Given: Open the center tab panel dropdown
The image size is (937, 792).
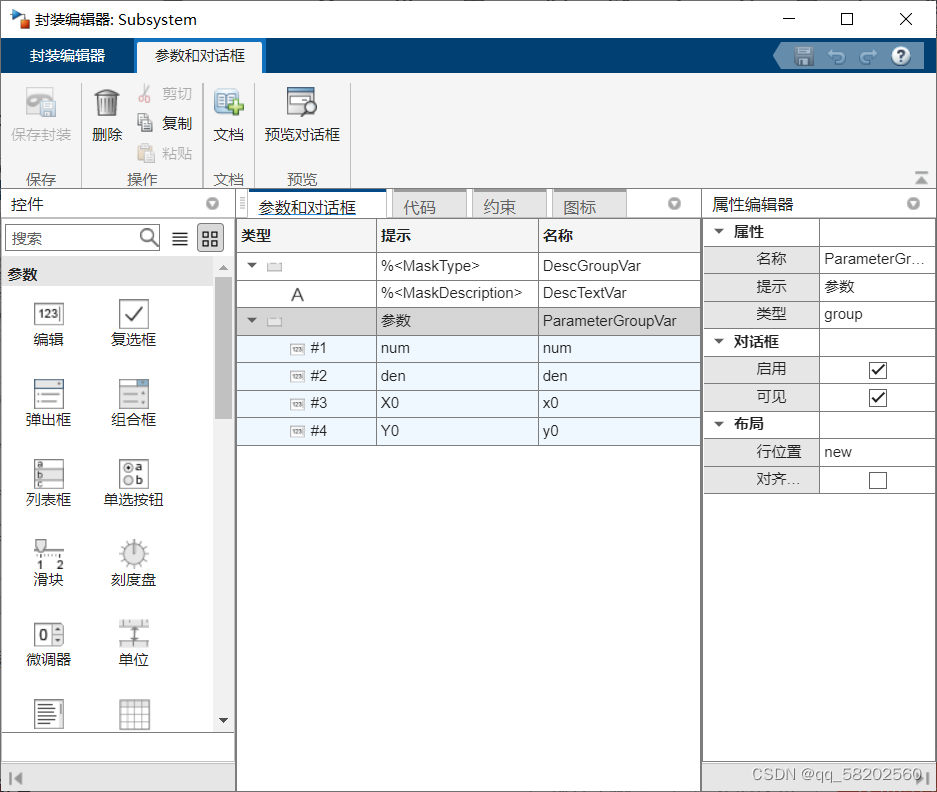Looking at the screenshot, I should (674, 204).
